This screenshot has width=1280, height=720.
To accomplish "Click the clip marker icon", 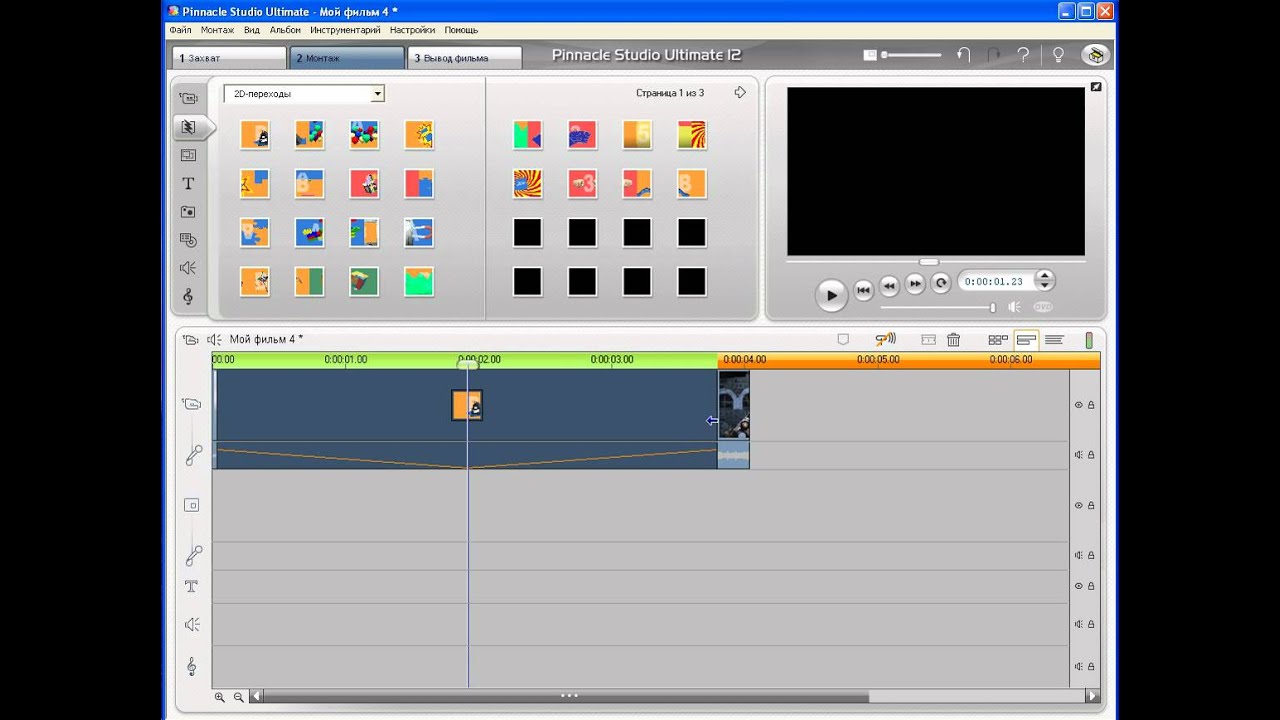I will point(843,340).
